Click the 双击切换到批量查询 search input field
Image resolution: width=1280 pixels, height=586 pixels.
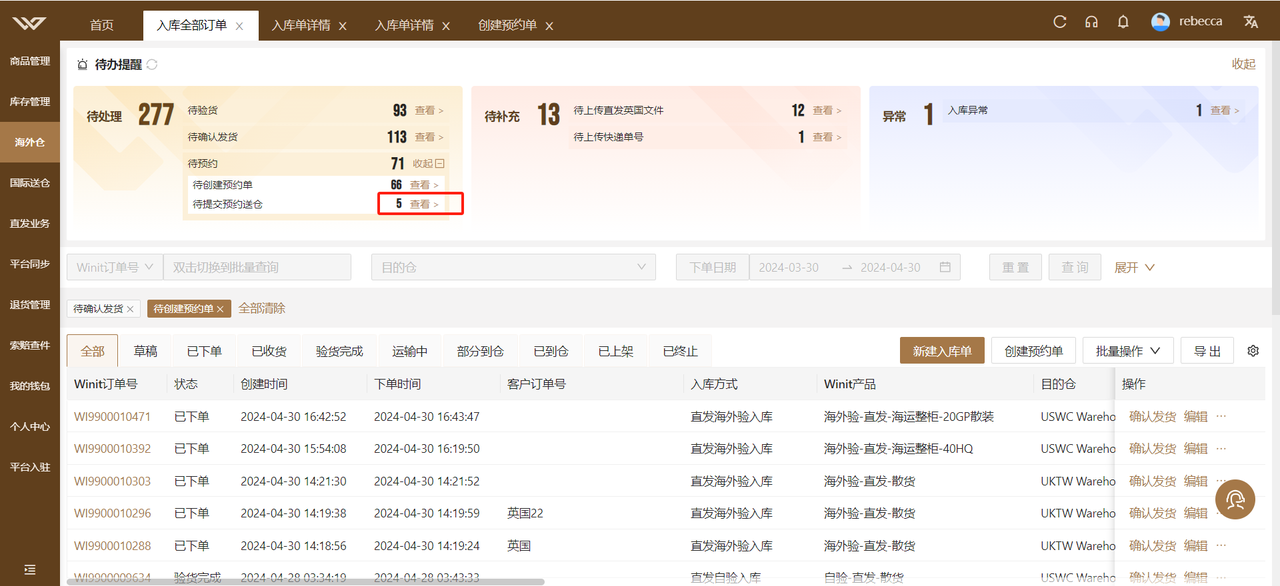257,267
